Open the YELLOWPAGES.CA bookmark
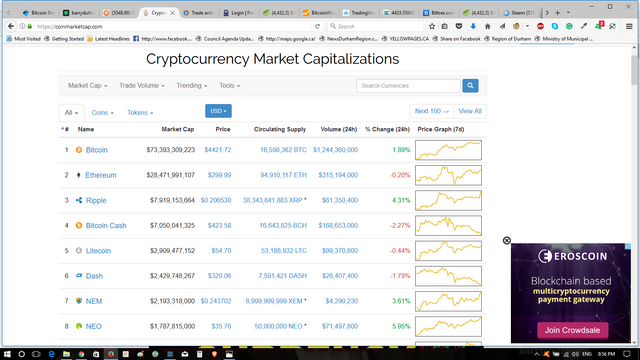This screenshot has width=640, height=360. pyautogui.click(x=406, y=39)
